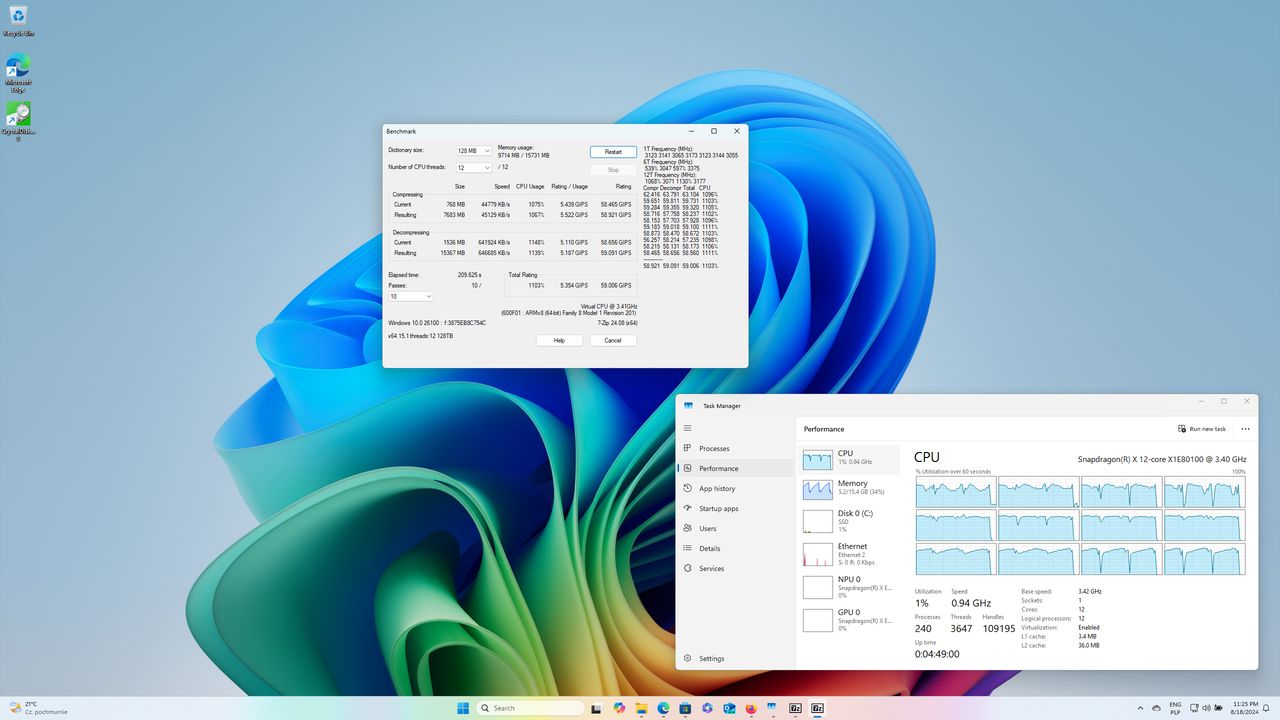This screenshot has width=1280, height=720.
Task: Click Restart in the Benchmark window
Action: coord(613,152)
